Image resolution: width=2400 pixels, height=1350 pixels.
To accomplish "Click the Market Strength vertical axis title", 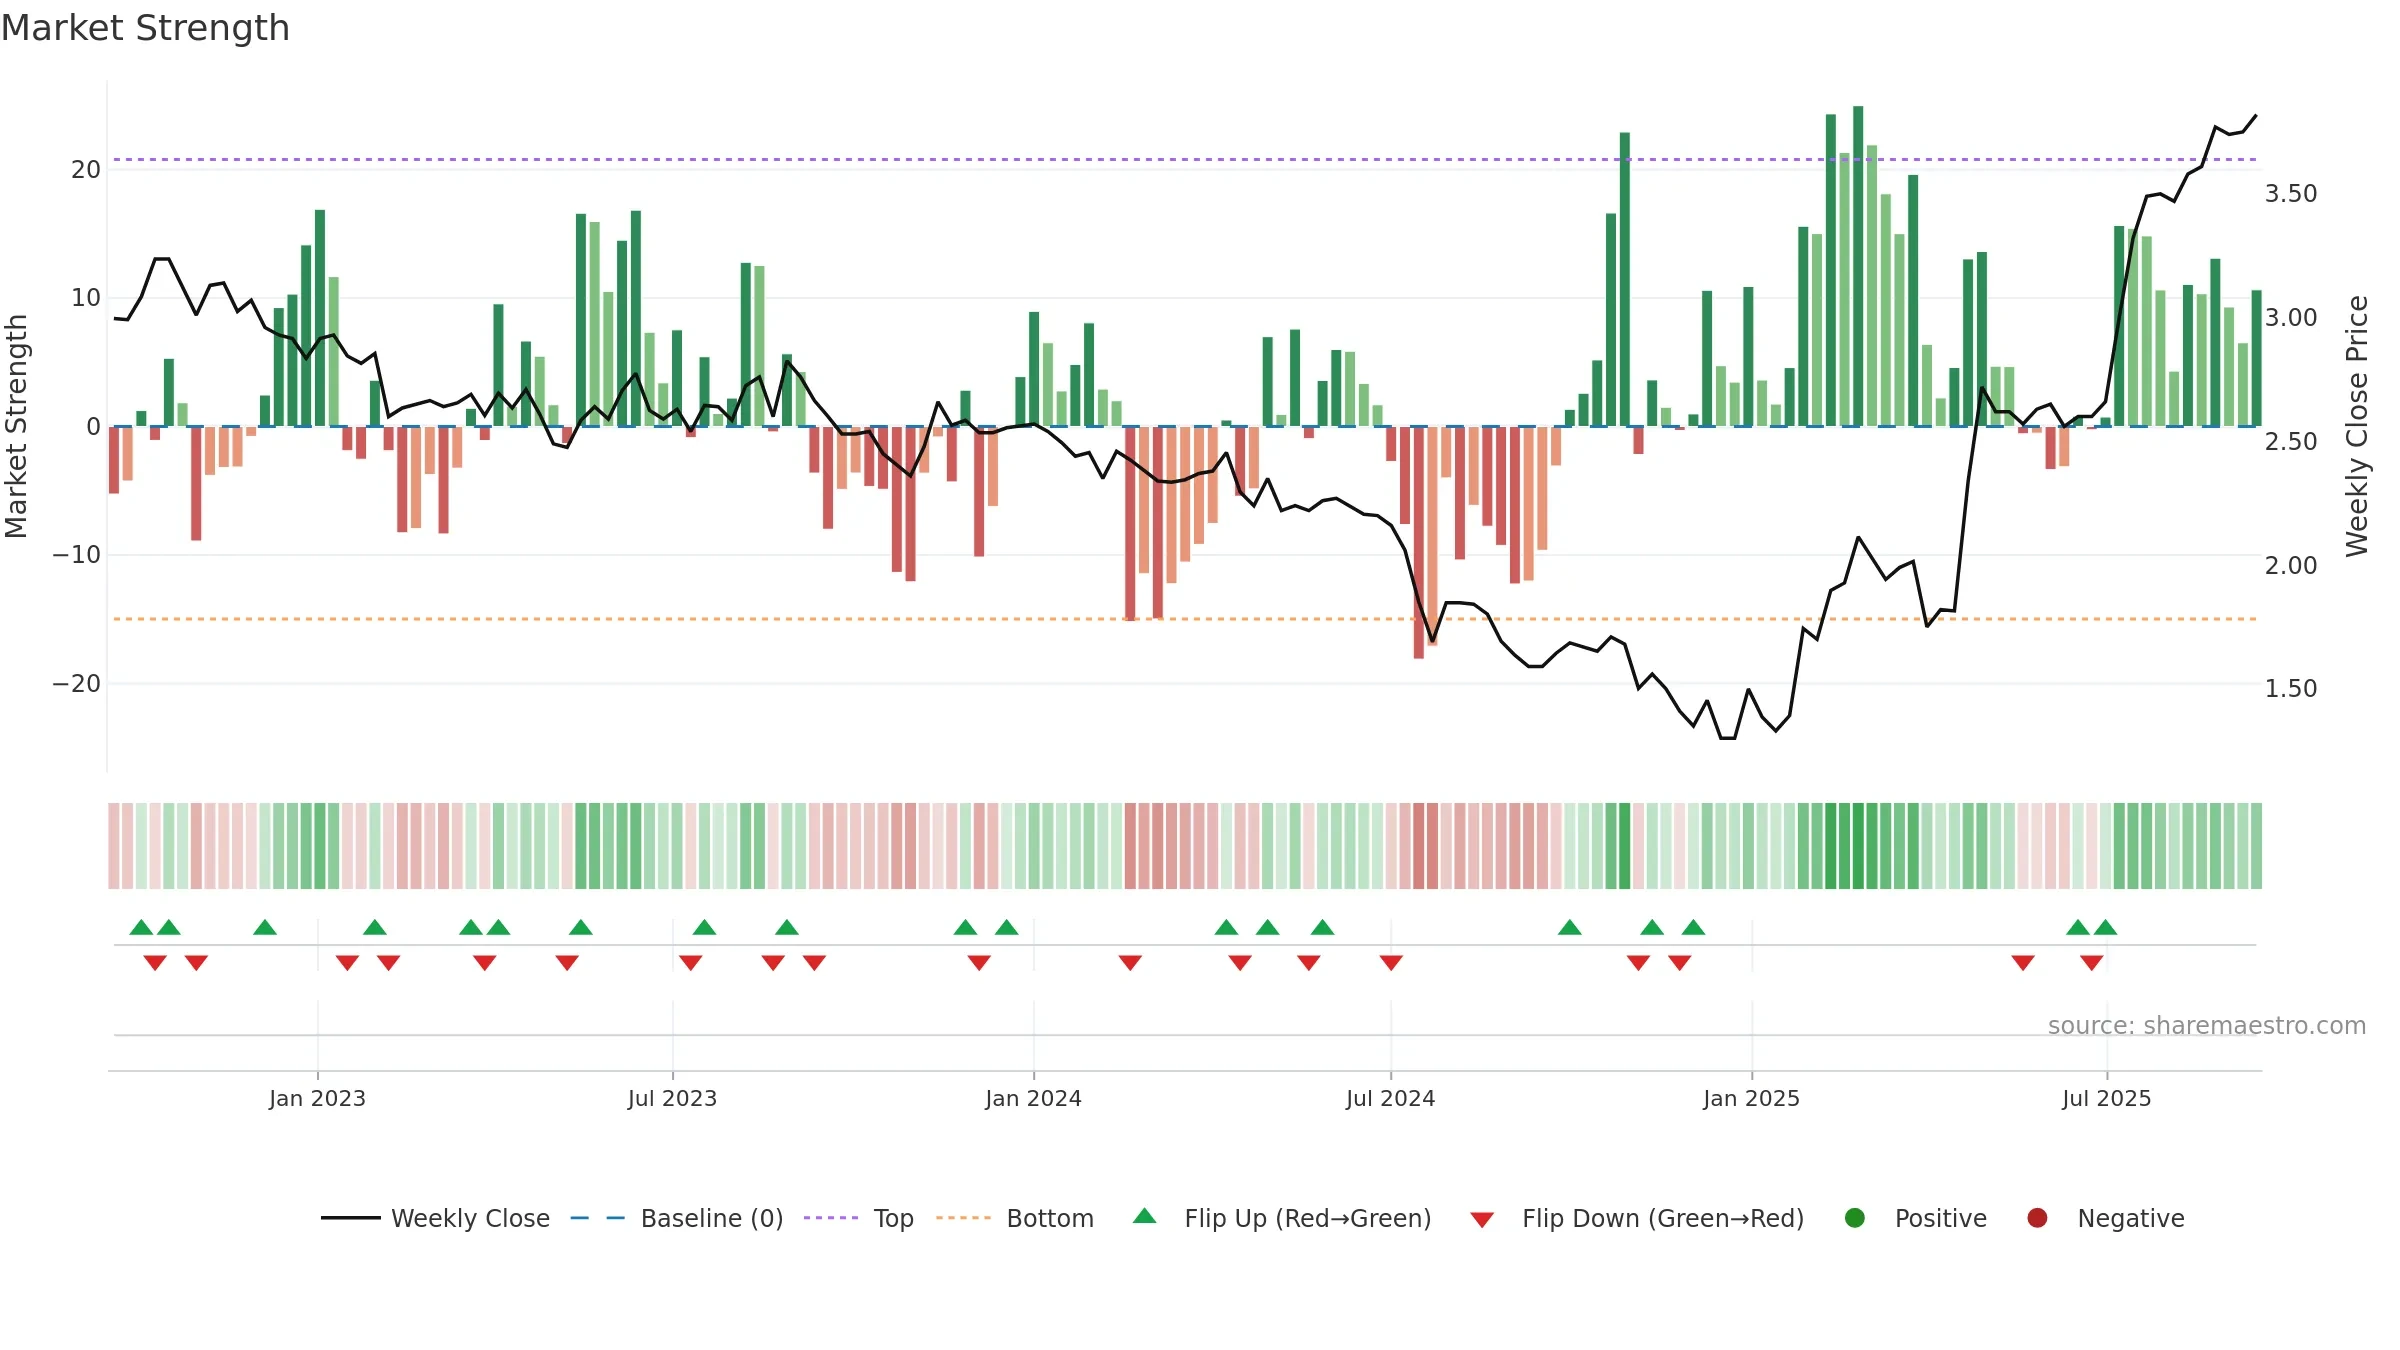I will (16, 426).
